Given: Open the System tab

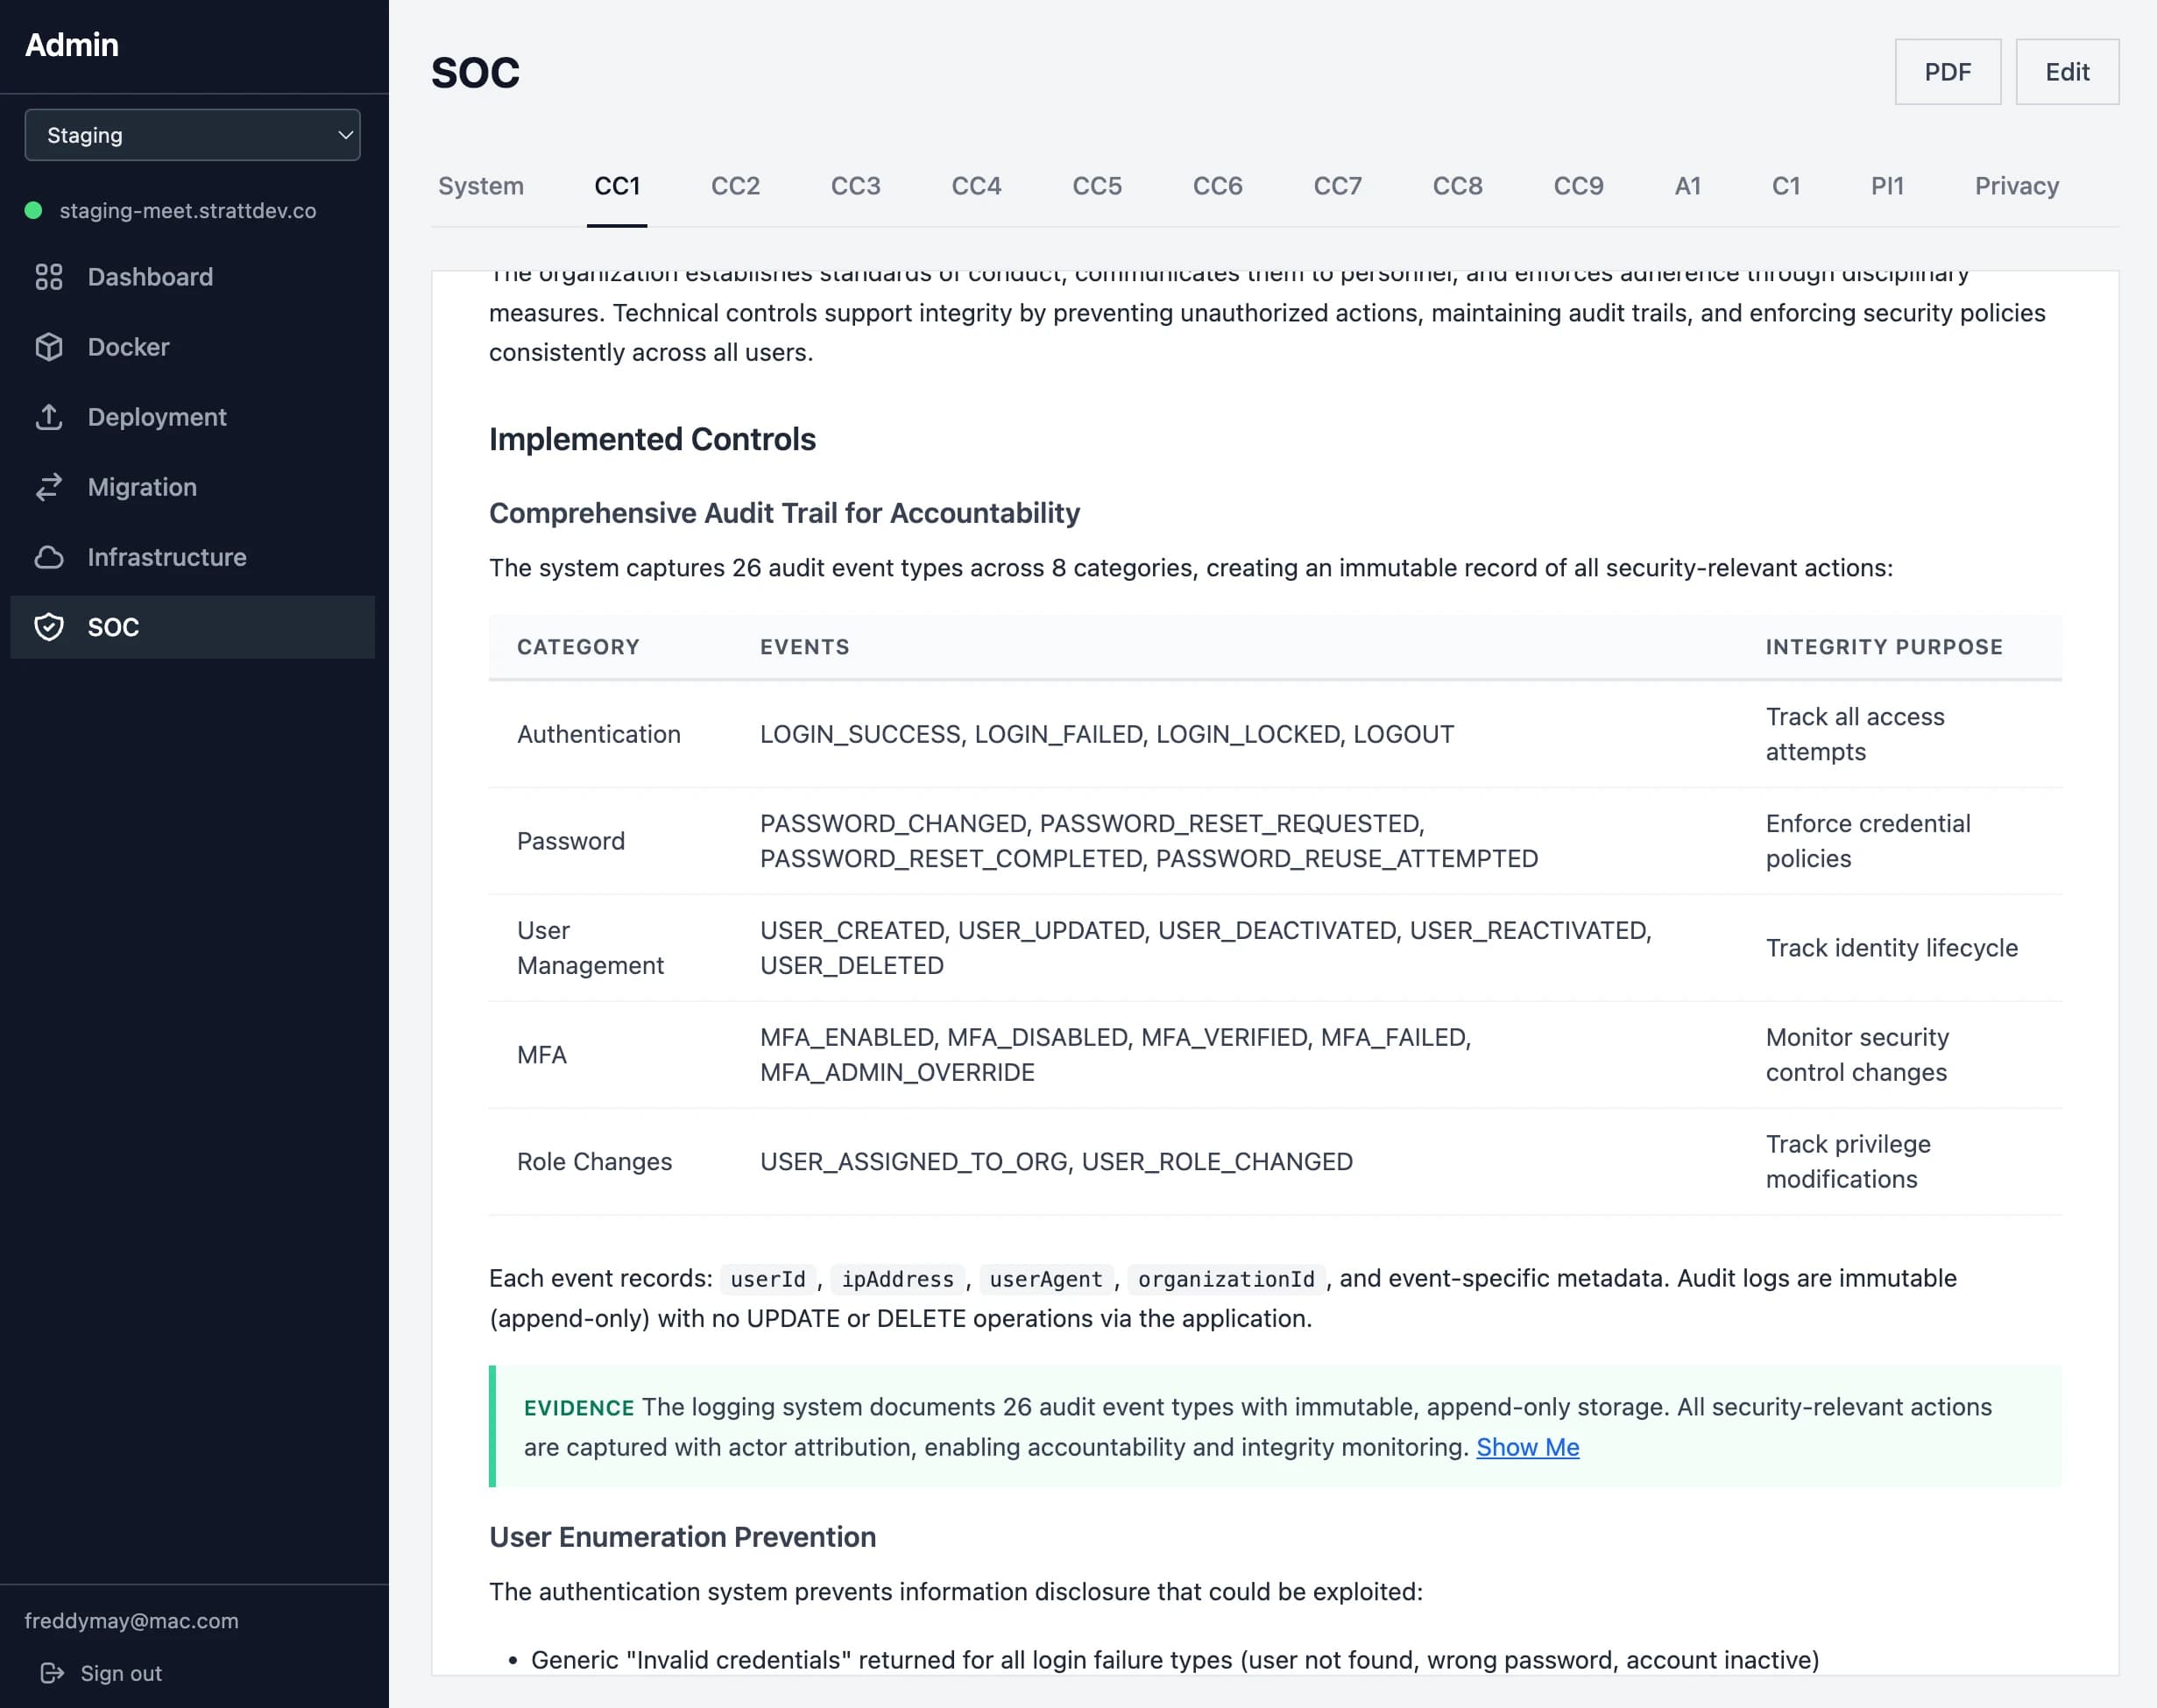Looking at the screenshot, I should [481, 186].
